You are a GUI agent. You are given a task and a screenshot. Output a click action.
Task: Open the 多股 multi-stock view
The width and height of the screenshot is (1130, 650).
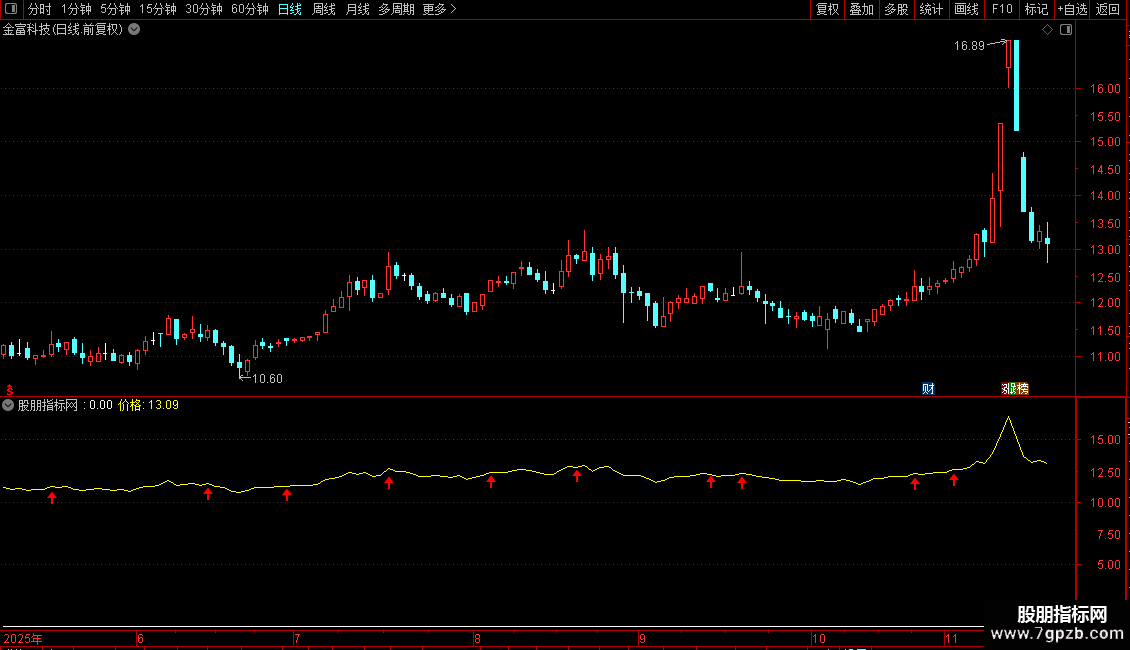(x=896, y=9)
